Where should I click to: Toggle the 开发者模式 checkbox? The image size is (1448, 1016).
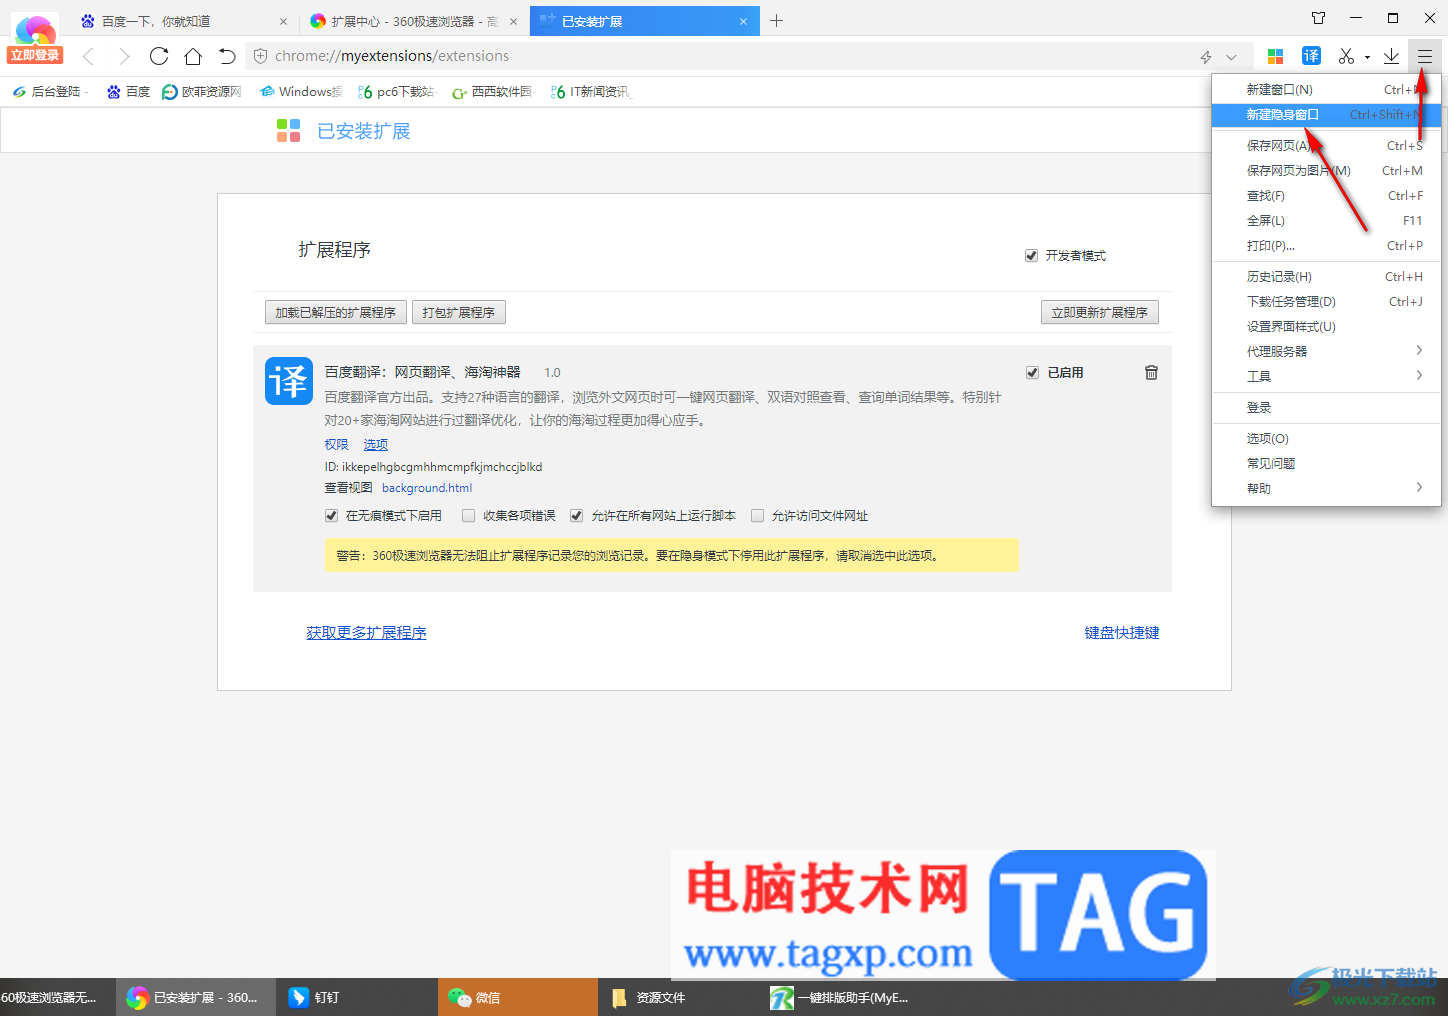coord(1031,256)
